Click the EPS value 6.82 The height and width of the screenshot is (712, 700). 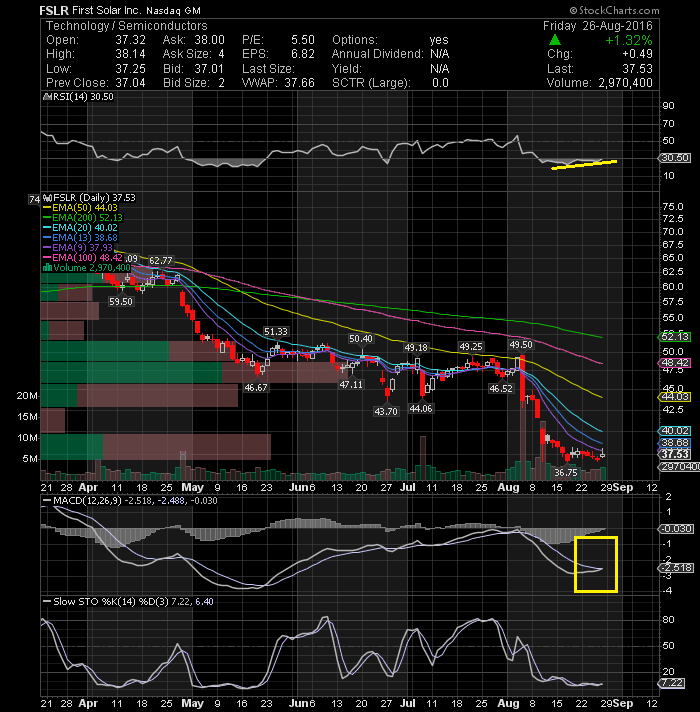tap(303, 54)
